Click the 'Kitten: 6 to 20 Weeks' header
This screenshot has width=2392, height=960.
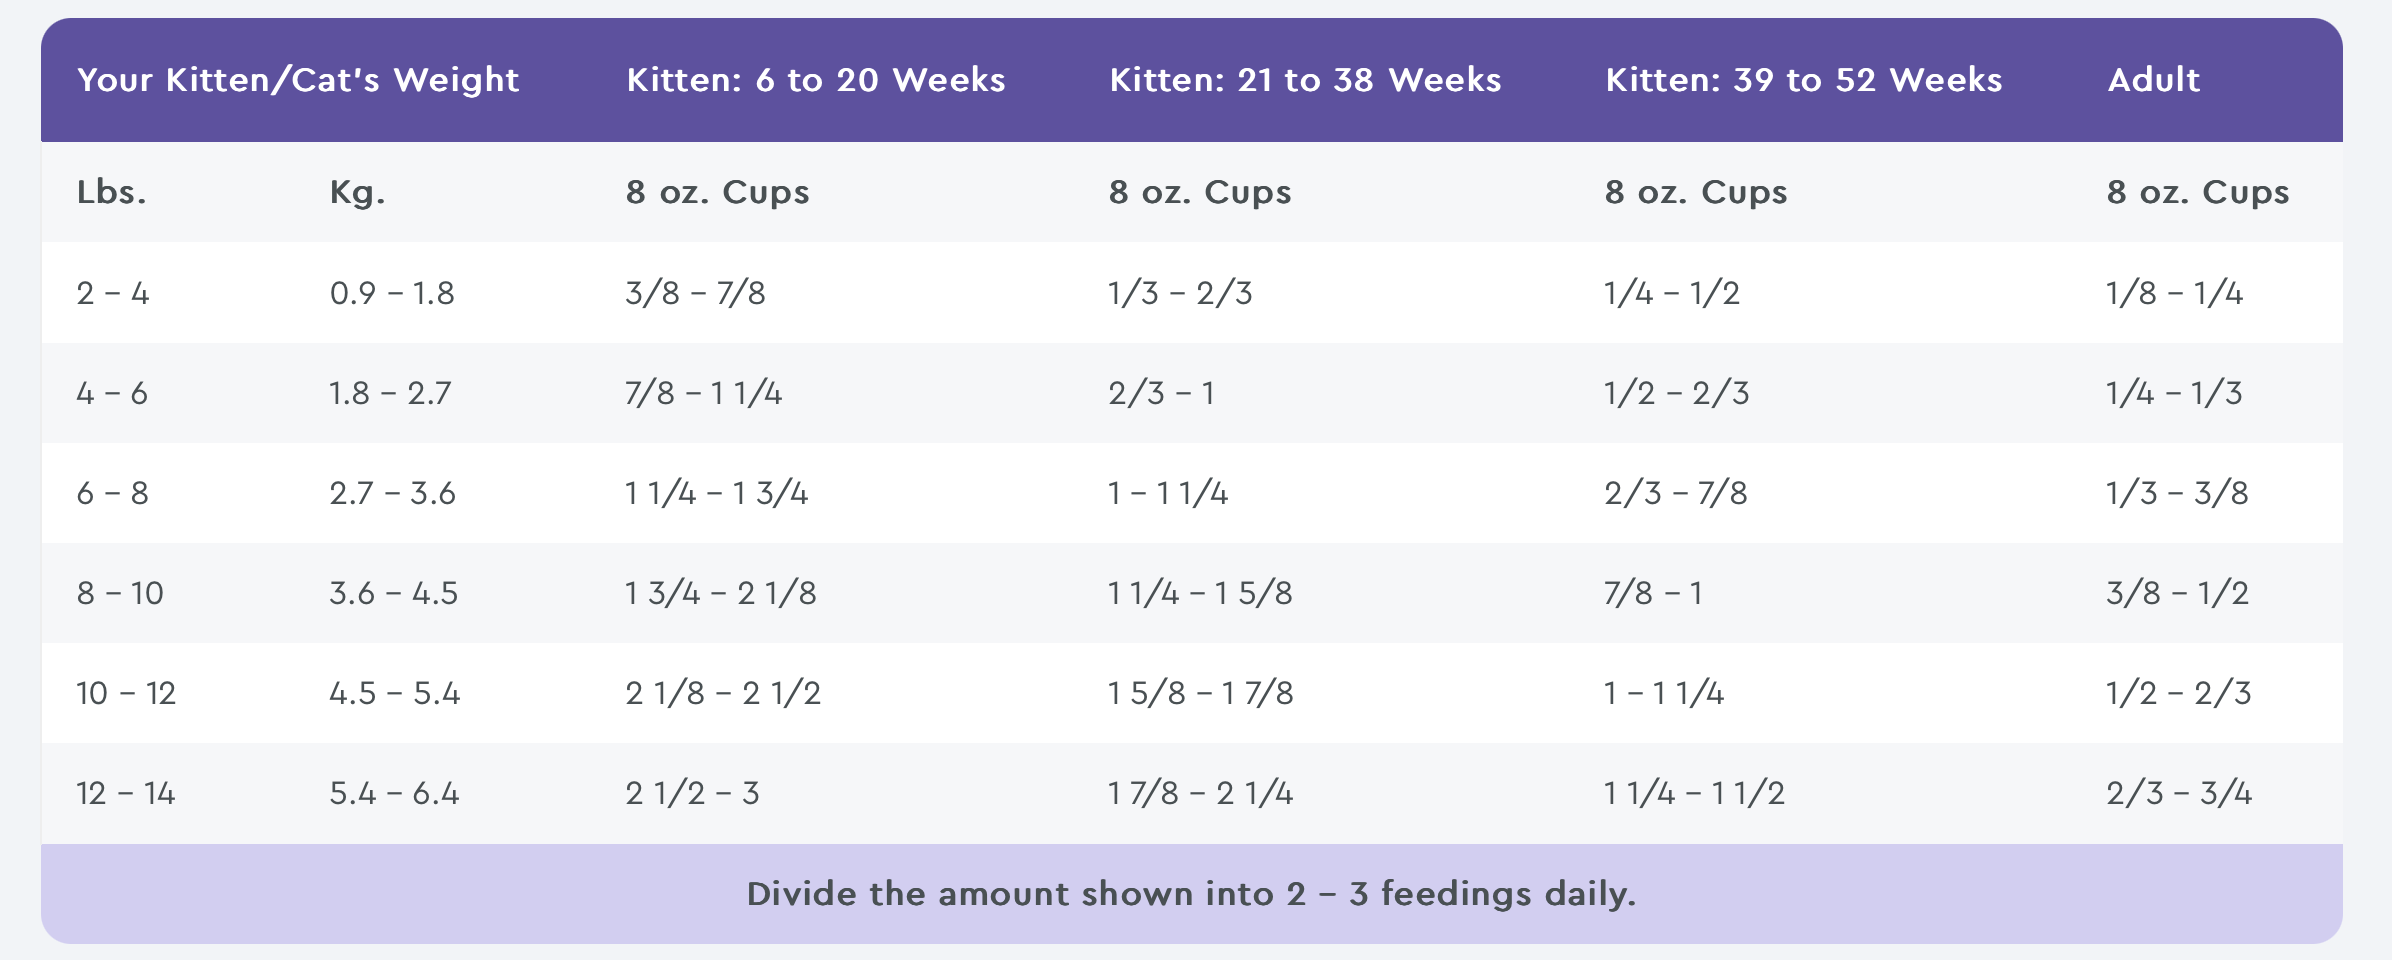click(815, 80)
